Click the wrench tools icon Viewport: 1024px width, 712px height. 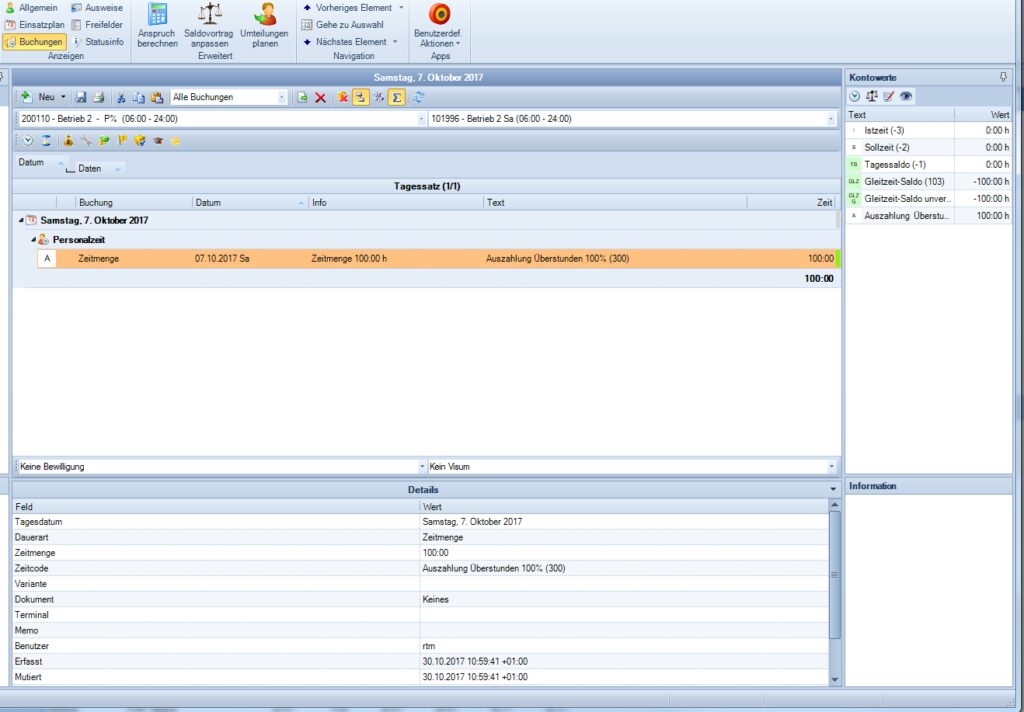(86, 140)
